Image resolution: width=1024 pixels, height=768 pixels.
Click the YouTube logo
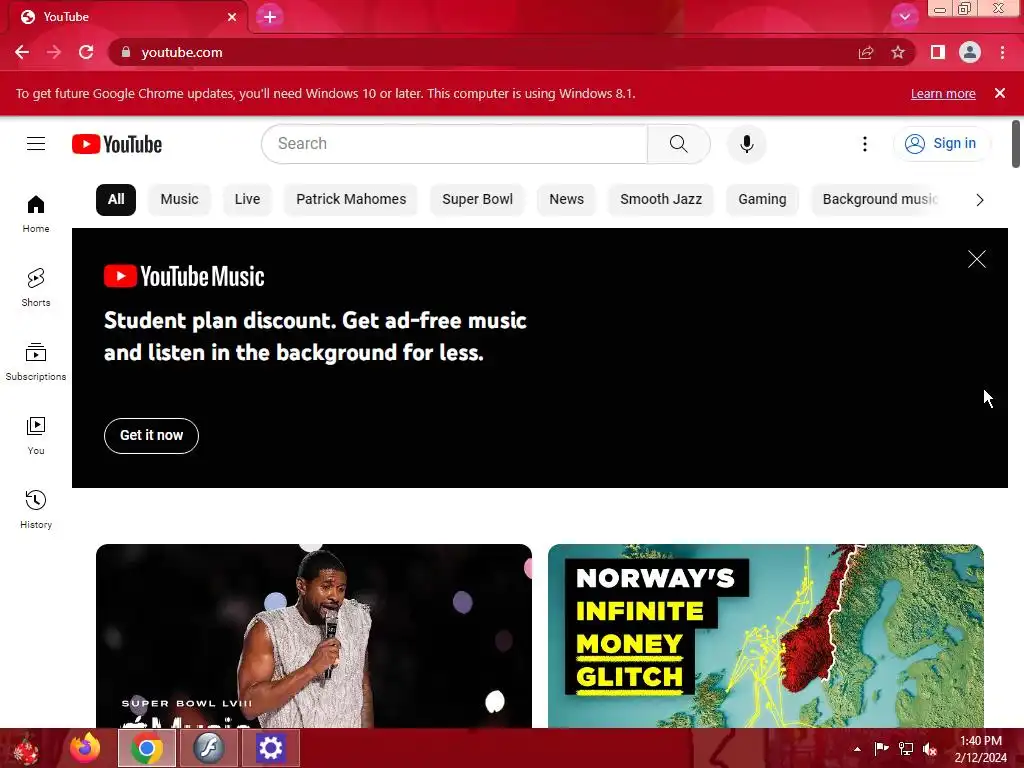[x=117, y=144]
